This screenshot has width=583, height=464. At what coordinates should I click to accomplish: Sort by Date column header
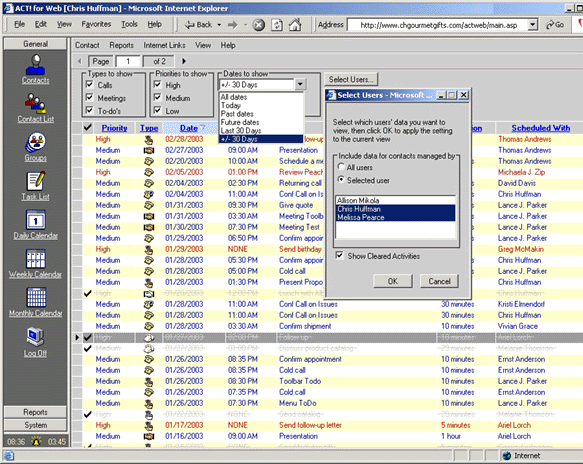(189, 128)
